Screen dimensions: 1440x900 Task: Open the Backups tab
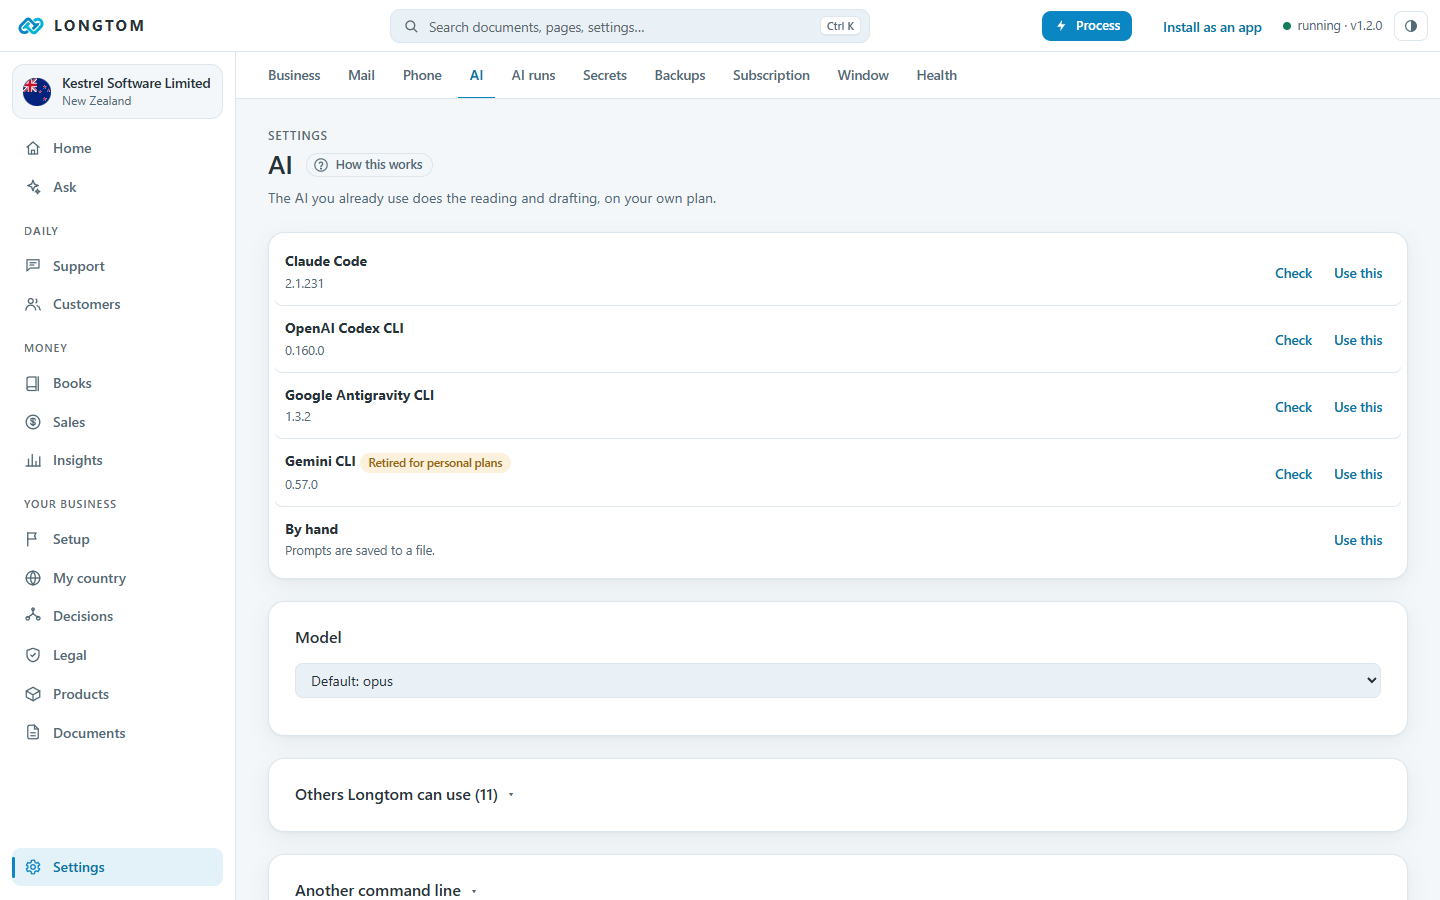pos(680,75)
